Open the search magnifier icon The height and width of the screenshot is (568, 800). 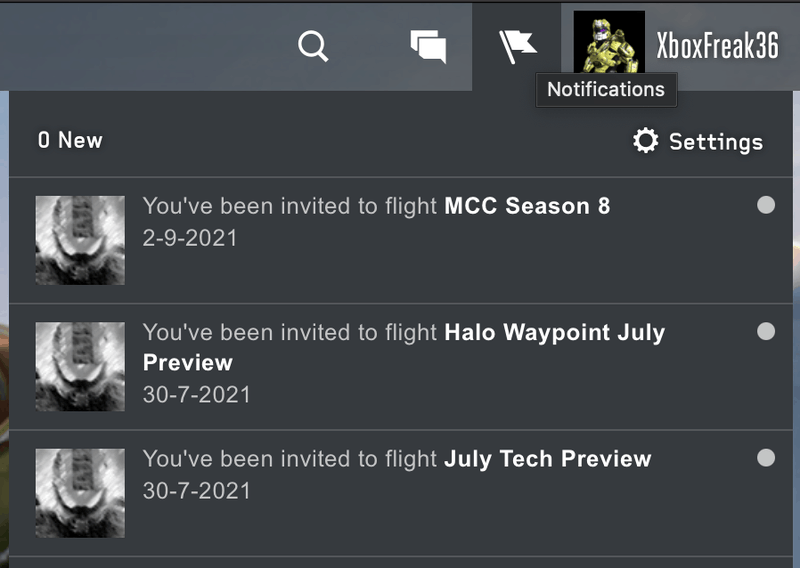point(313,46)
